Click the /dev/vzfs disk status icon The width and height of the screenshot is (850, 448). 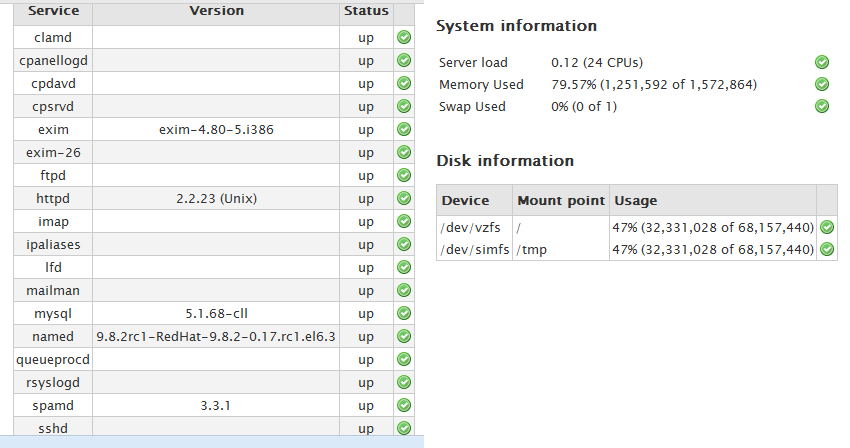pos(827,227)
